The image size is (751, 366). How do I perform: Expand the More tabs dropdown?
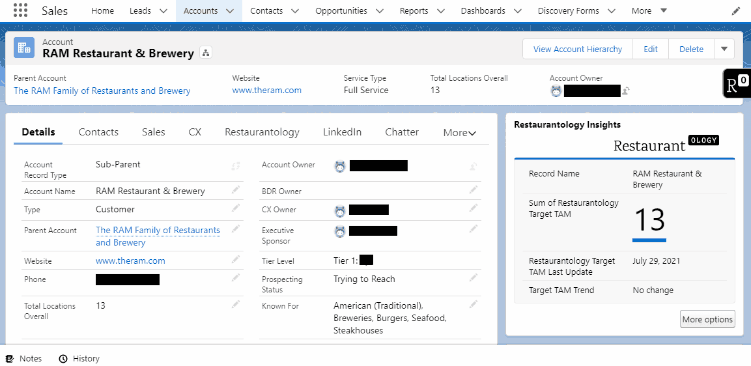click(459, 133)
